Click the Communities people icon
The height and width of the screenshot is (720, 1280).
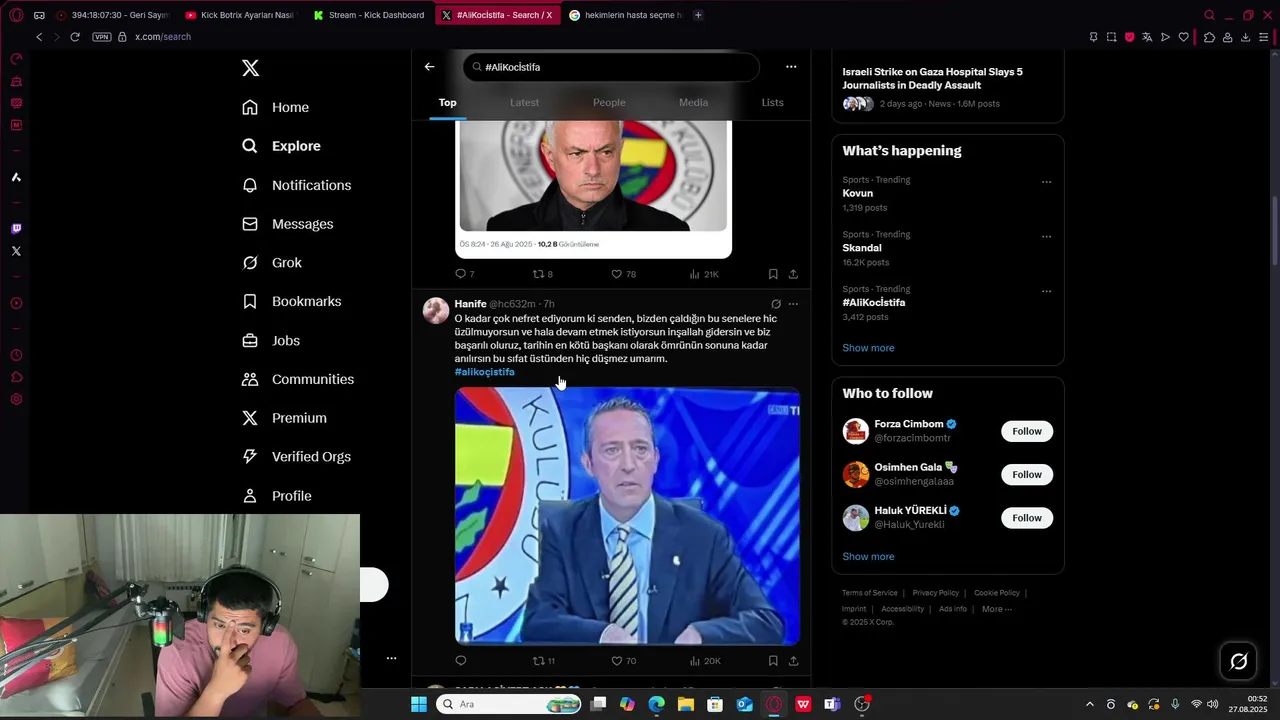(x=250, y=379)
